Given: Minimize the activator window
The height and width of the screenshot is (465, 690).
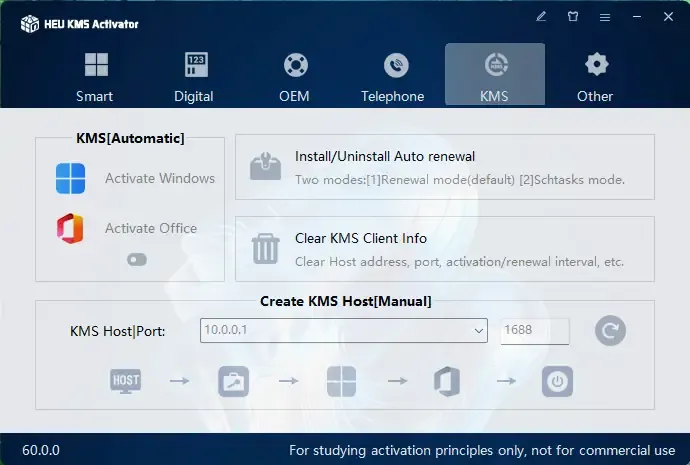Looking at the screenshot, I should [637, 17].
